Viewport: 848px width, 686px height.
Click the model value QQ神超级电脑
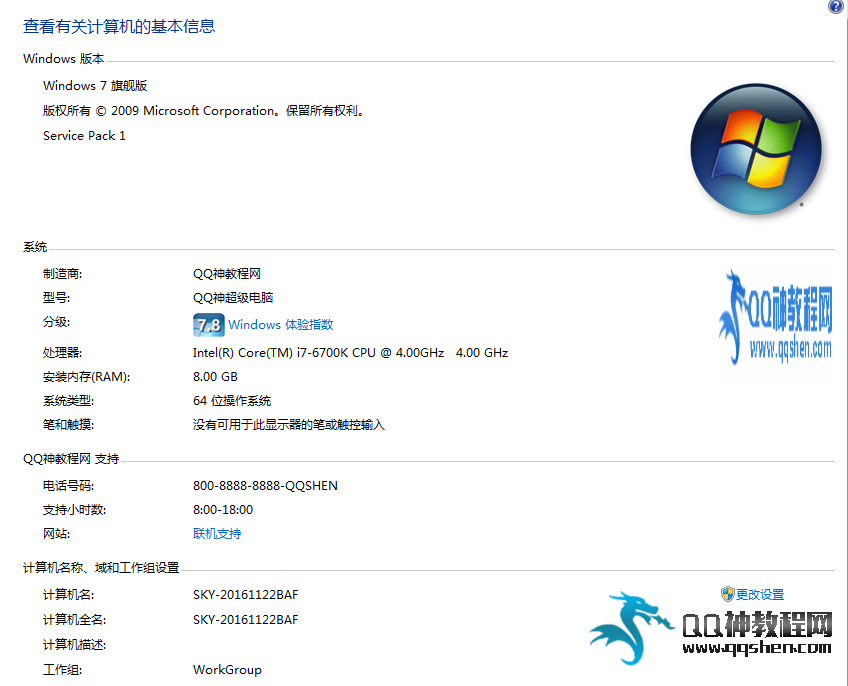(x=233, y=298)
